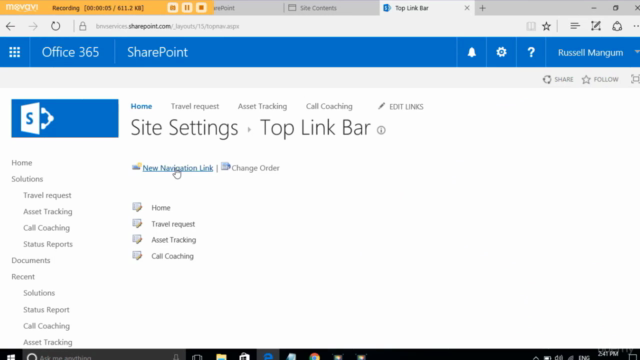Open the browser hub menu
This screenshot has width=640, height=360.
pyautogui.click(x=575, y=27)
